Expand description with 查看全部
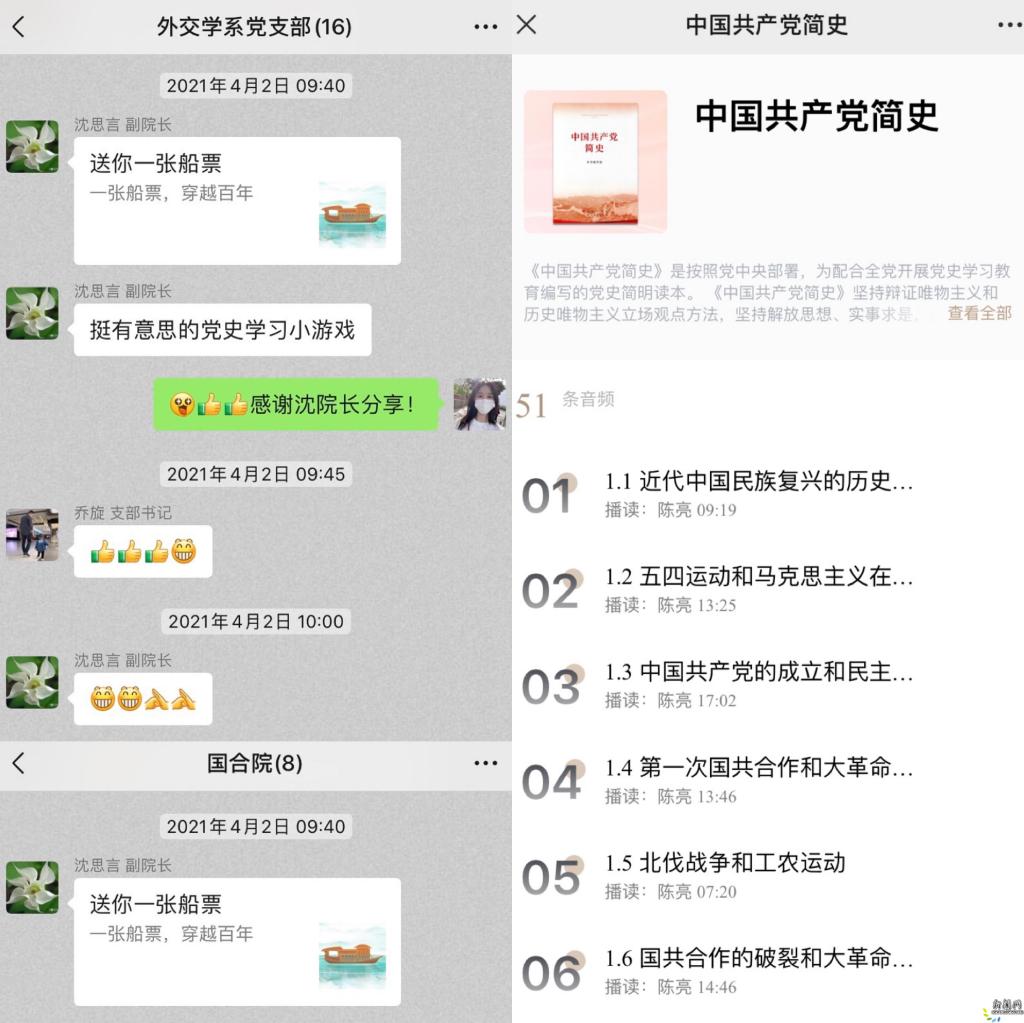 click(979, 314)
